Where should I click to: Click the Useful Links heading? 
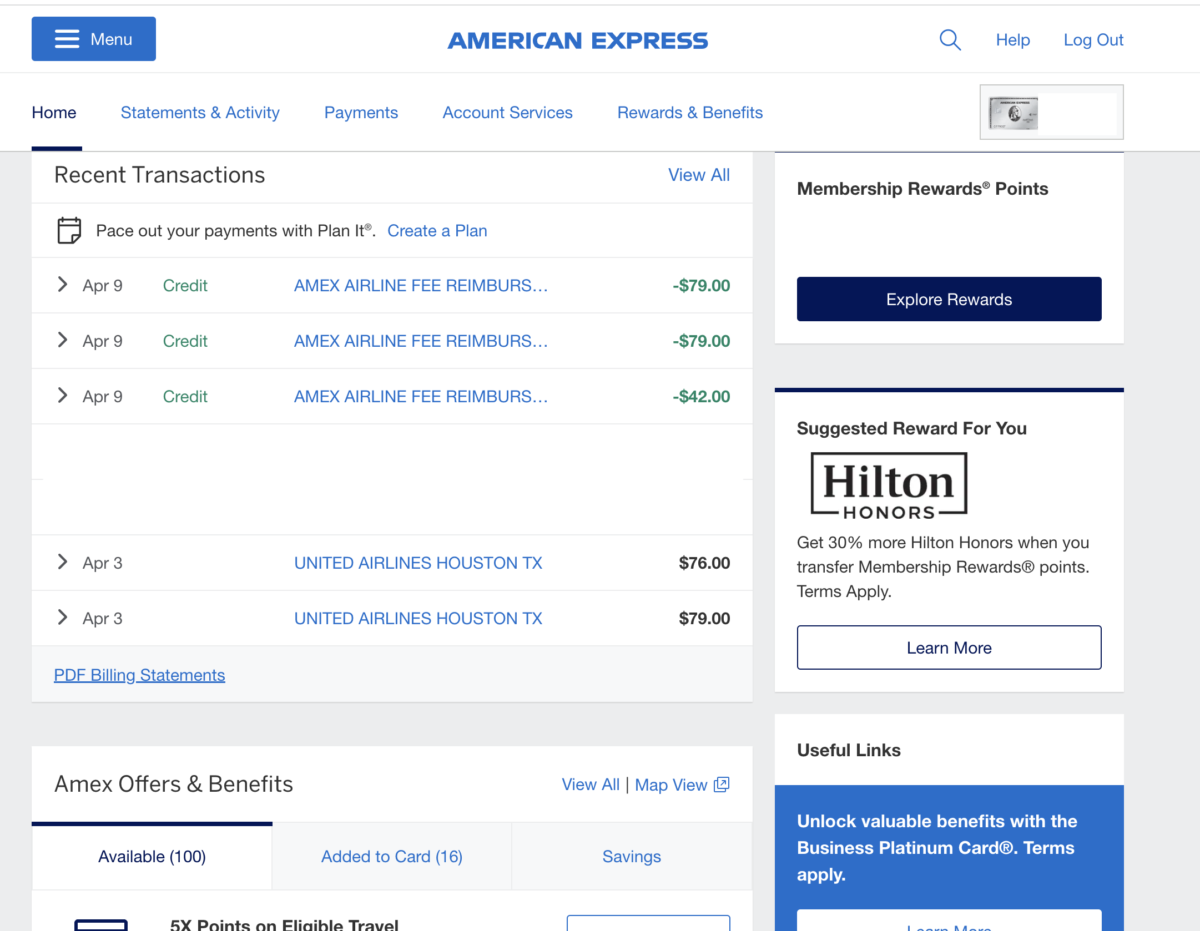coord(849,750)
